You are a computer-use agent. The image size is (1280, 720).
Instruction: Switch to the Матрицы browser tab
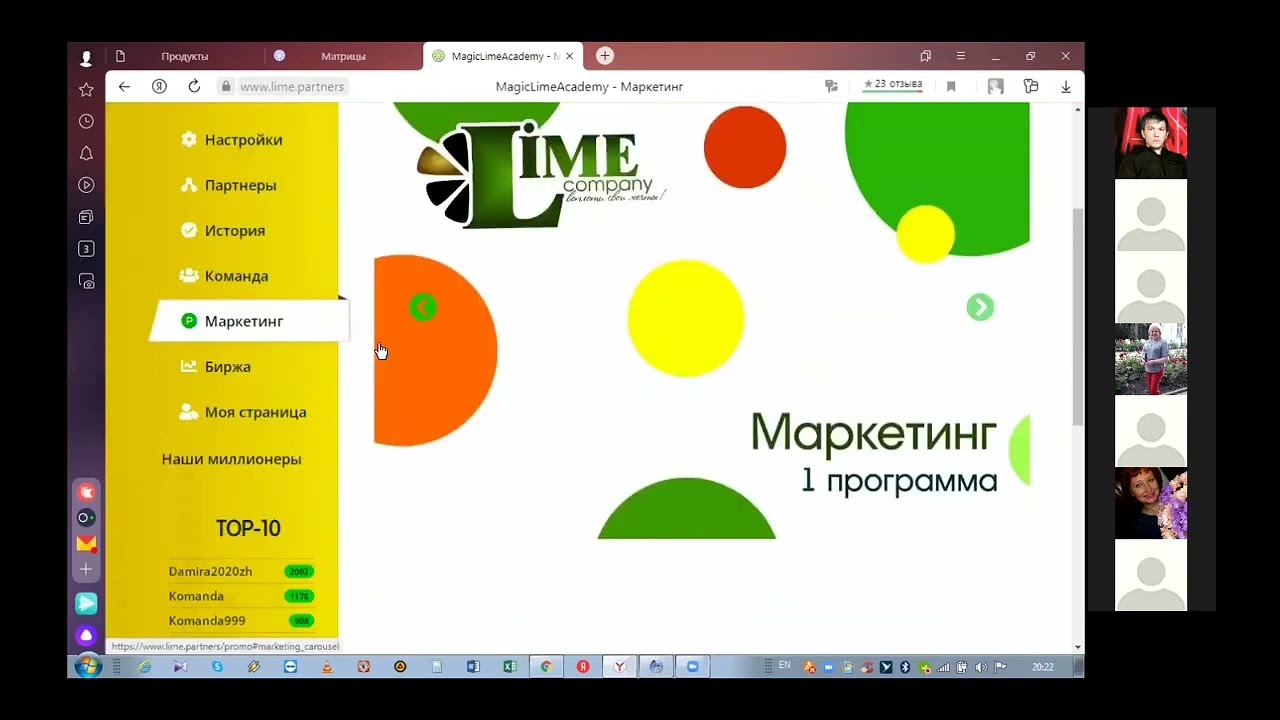click(343, 56)
